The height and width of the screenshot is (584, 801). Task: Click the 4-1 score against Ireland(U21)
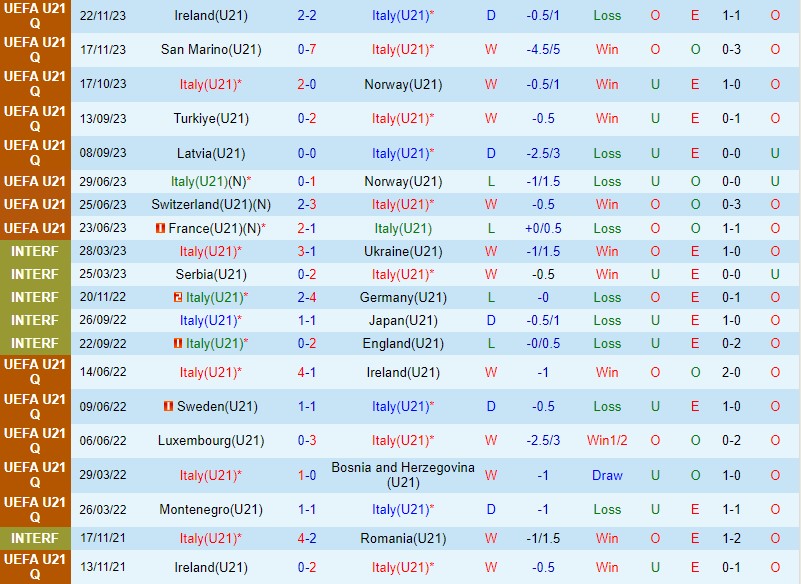(x=307, y=372)
